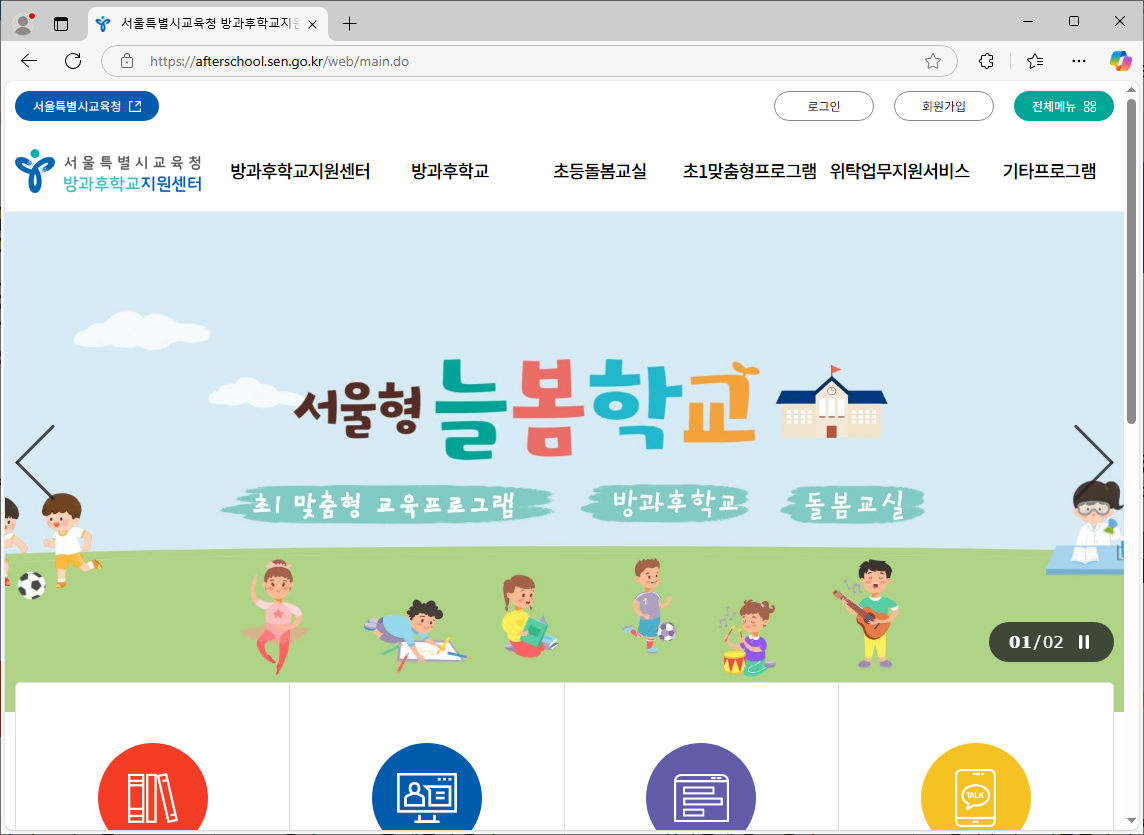The height and width of the screenshot is (835, 1144).
Task: Go to previous banner slide
Action: tap(33, 462)
